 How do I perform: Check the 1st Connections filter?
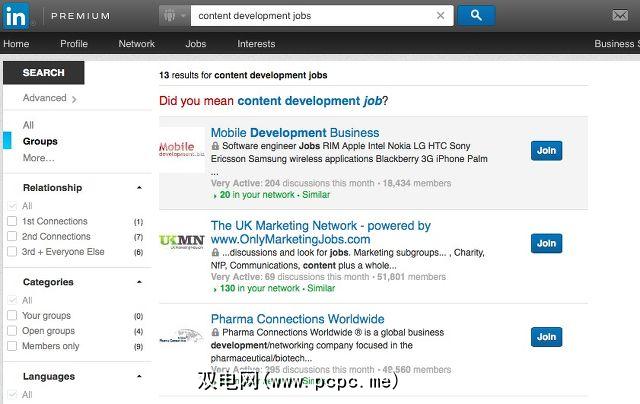[x=12, y=222]
